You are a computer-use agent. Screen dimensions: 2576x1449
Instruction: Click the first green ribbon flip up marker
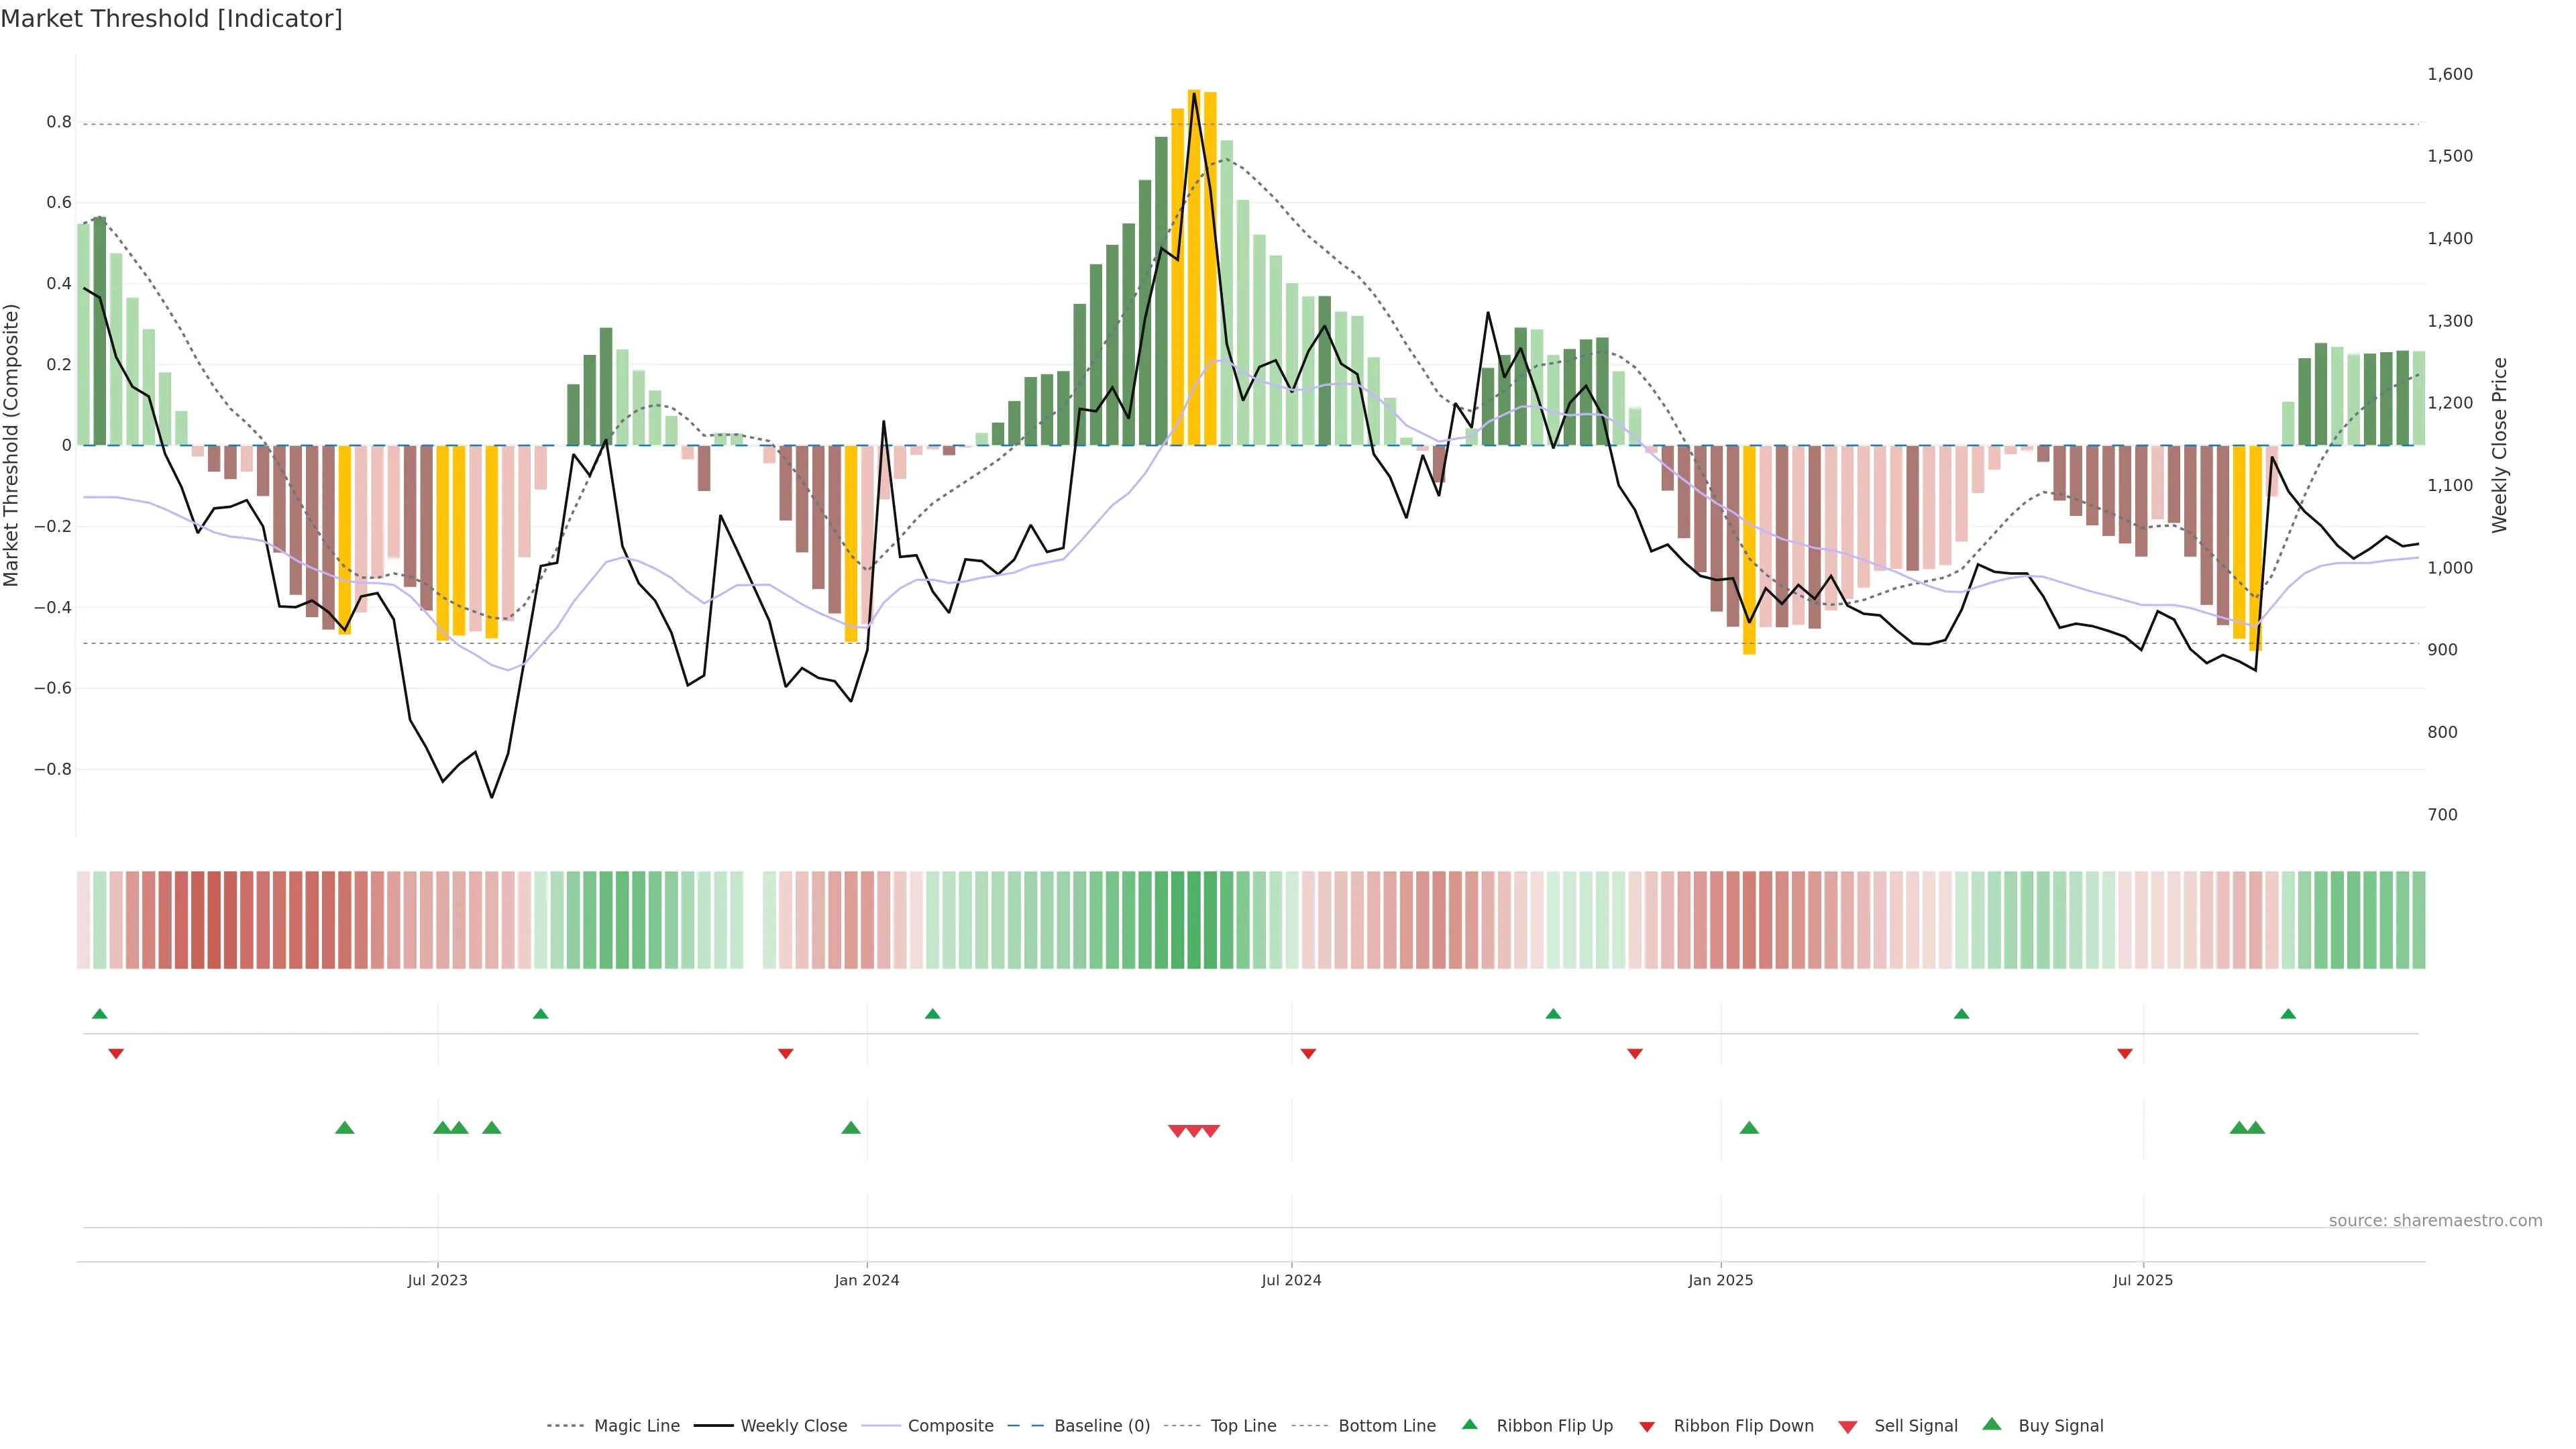[x=100, y=1014]
